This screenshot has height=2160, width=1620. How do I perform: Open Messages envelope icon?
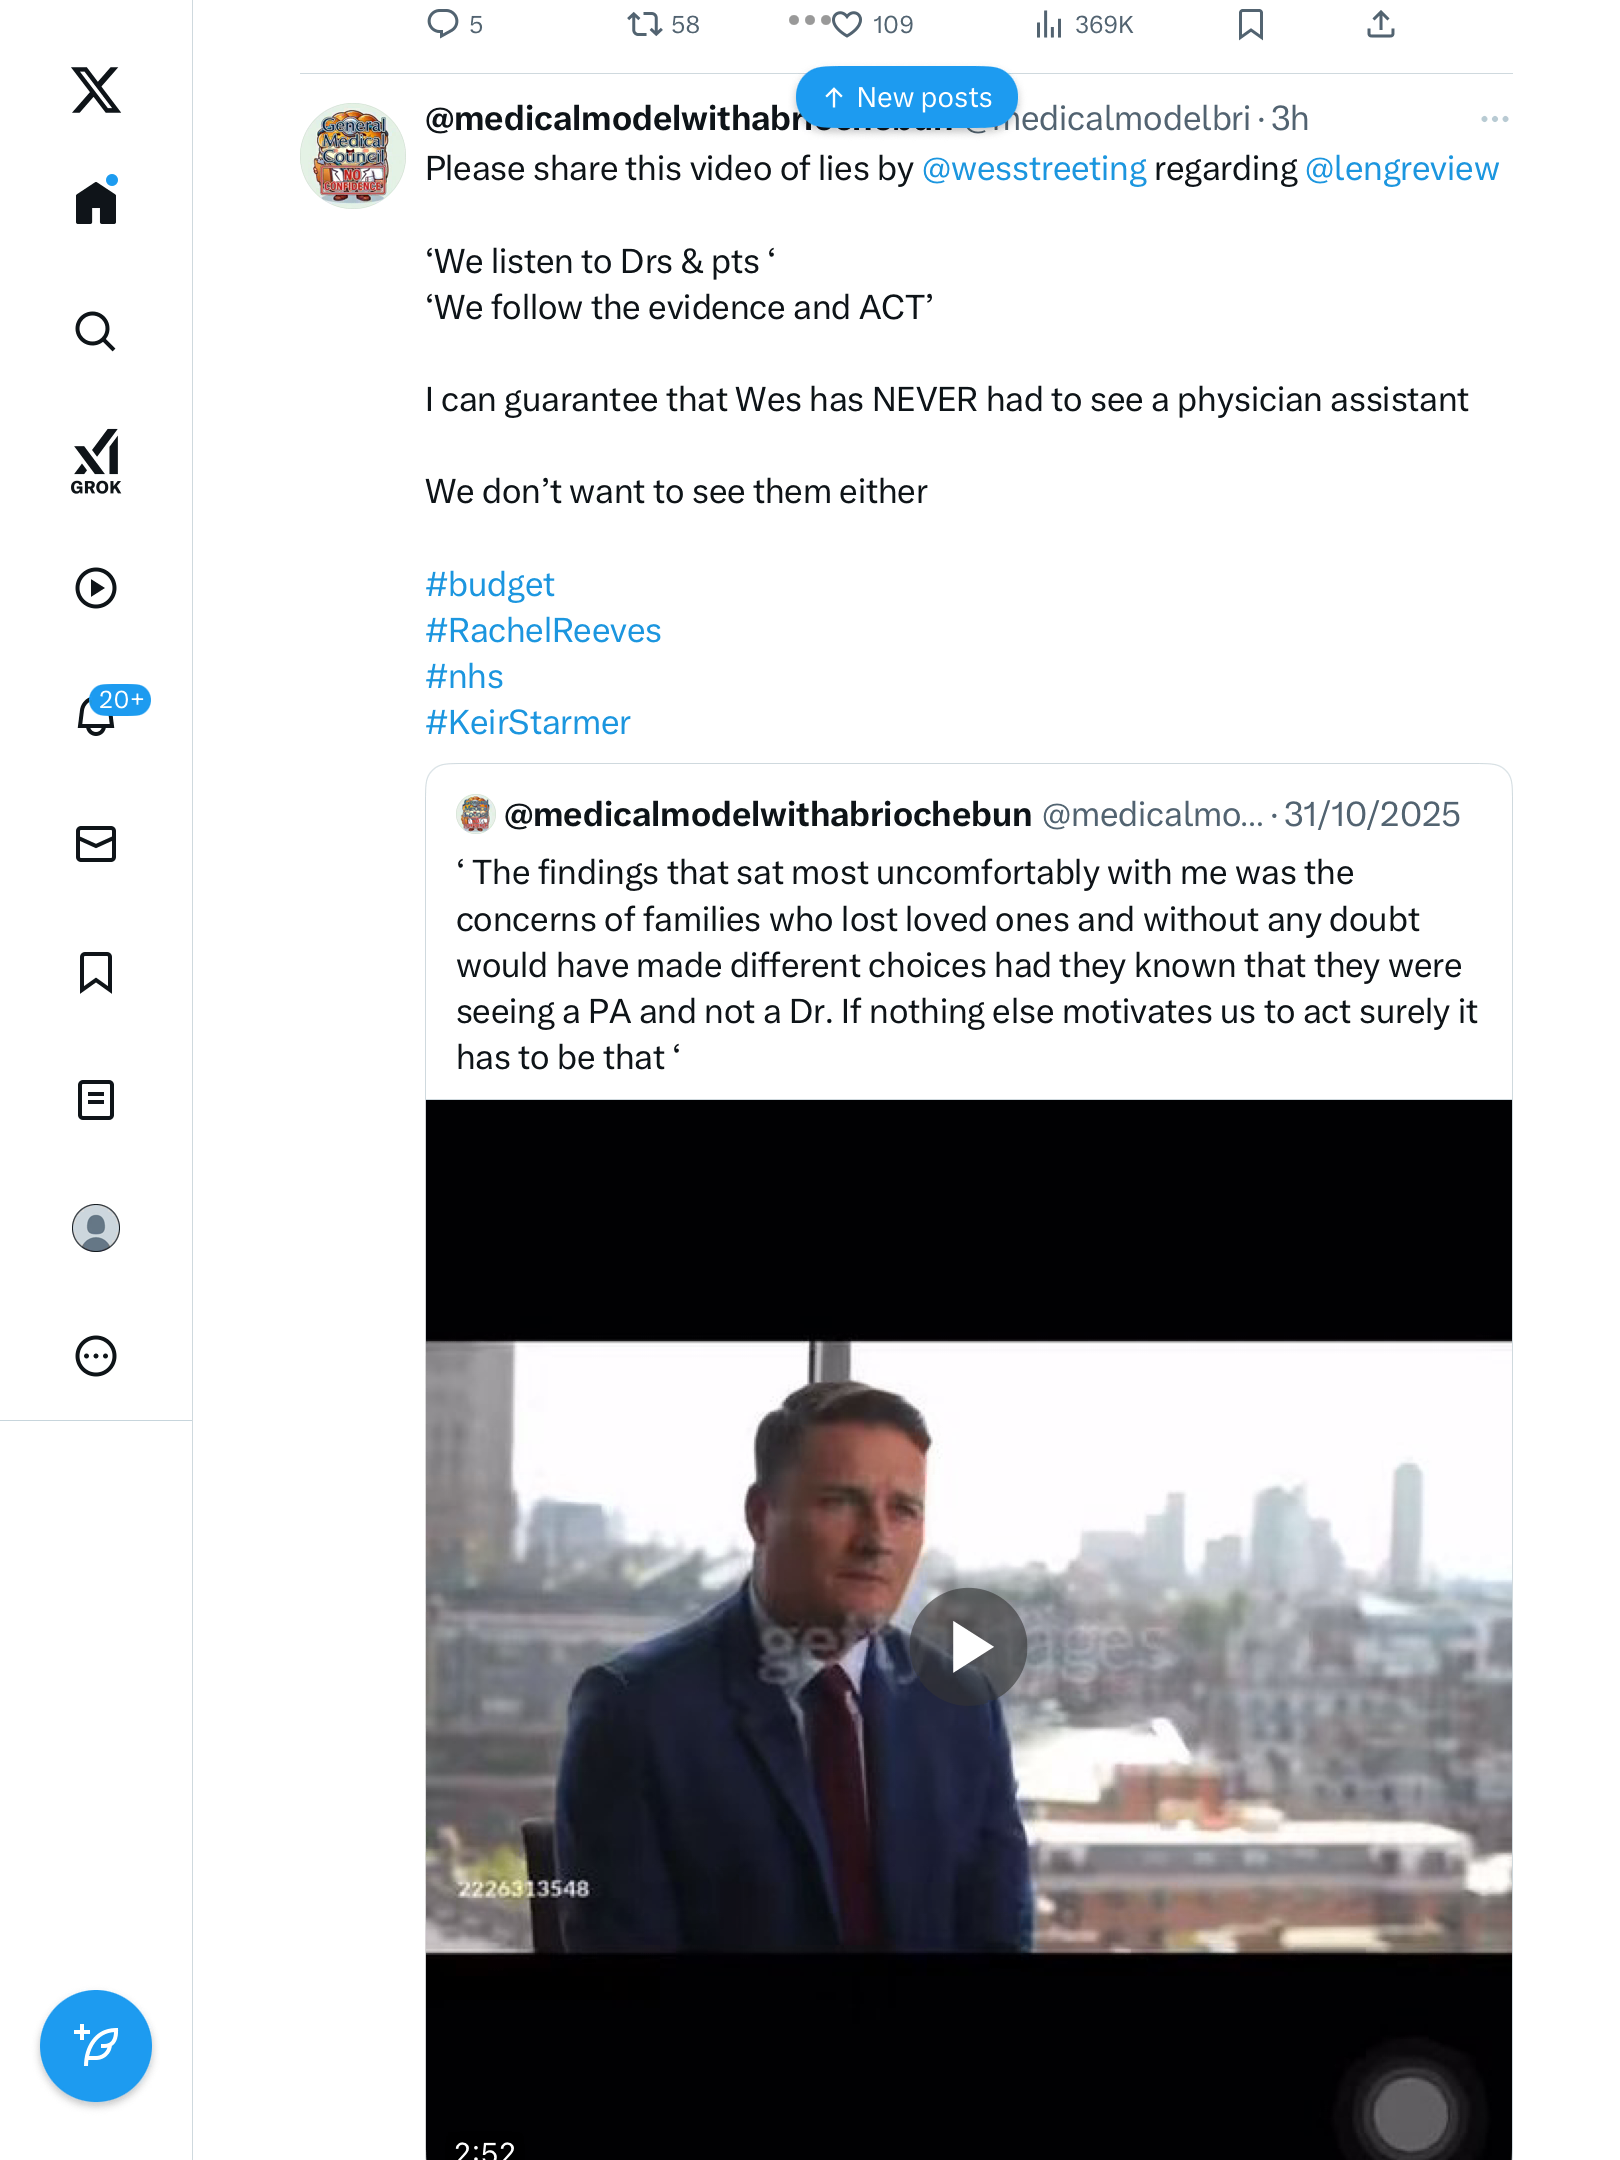[96, 844]
